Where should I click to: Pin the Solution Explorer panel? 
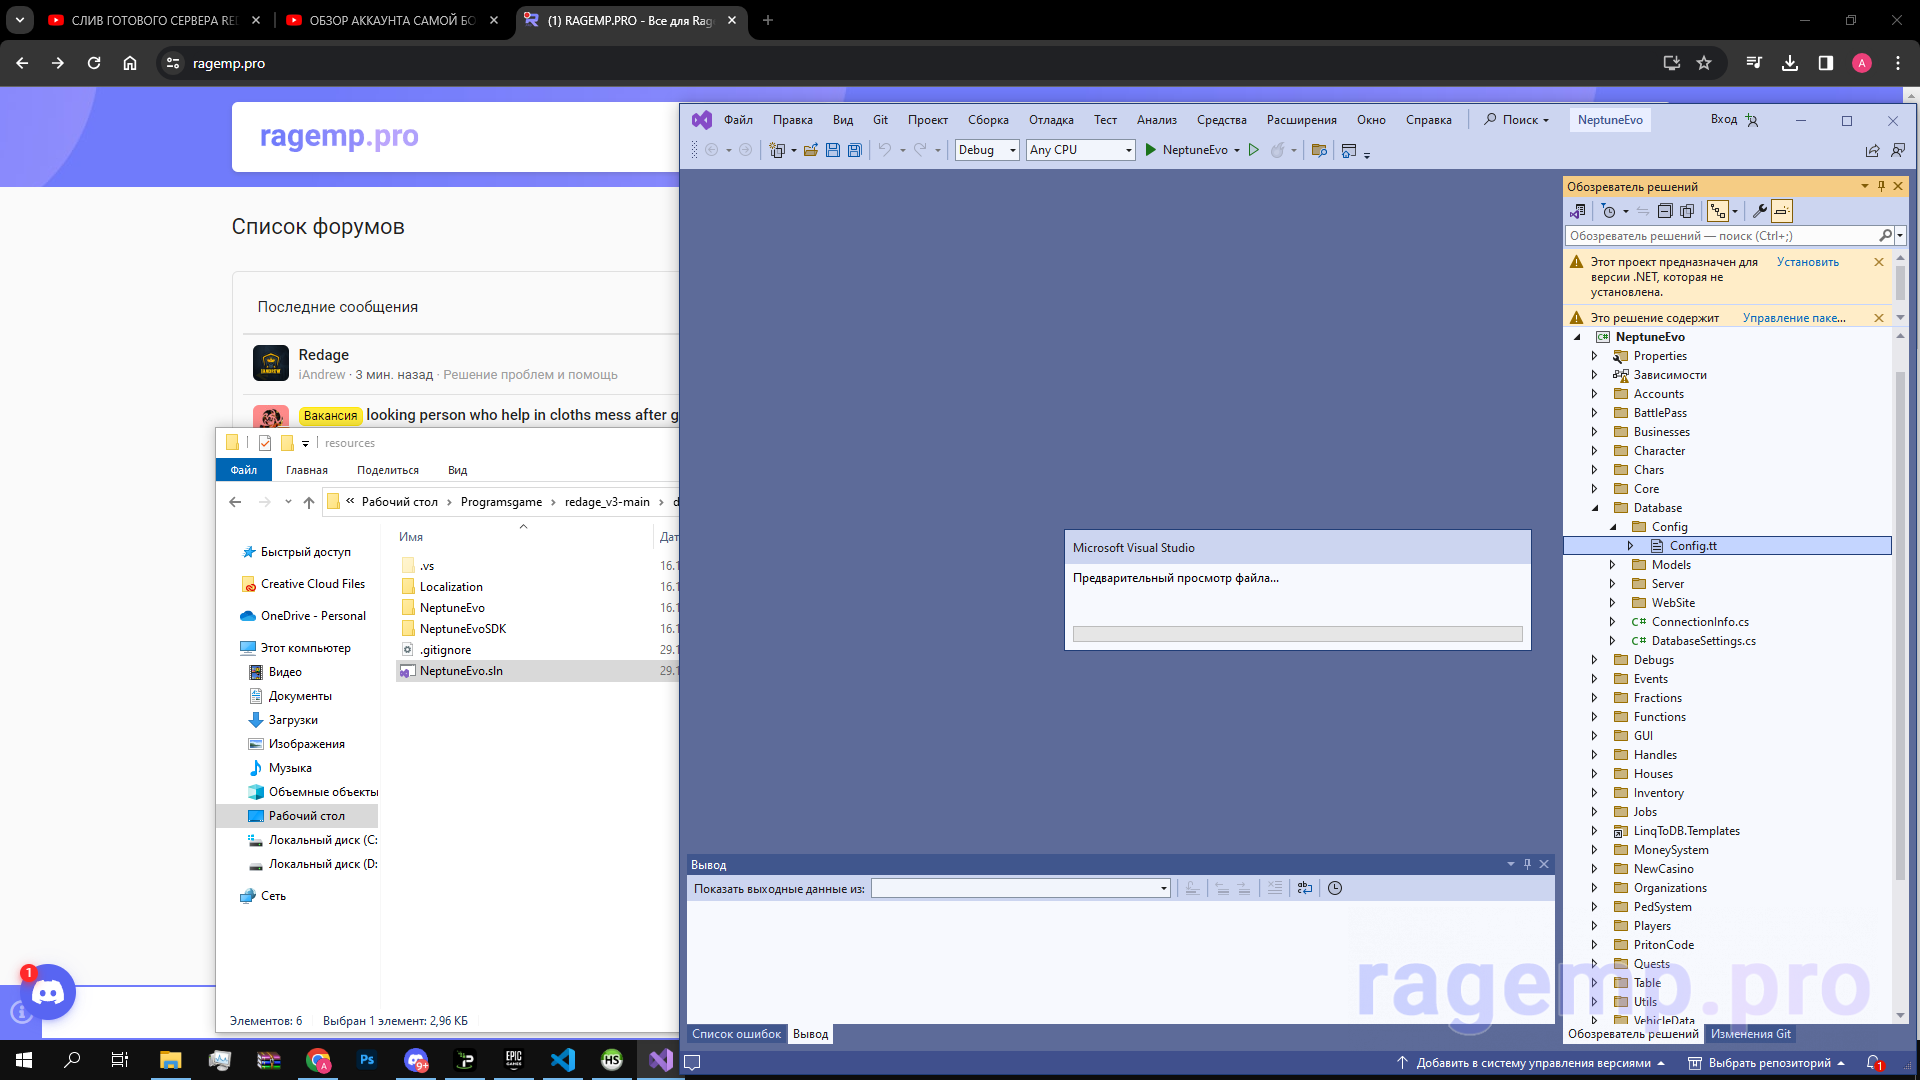pyautogui.click(x=1881, y=186)
